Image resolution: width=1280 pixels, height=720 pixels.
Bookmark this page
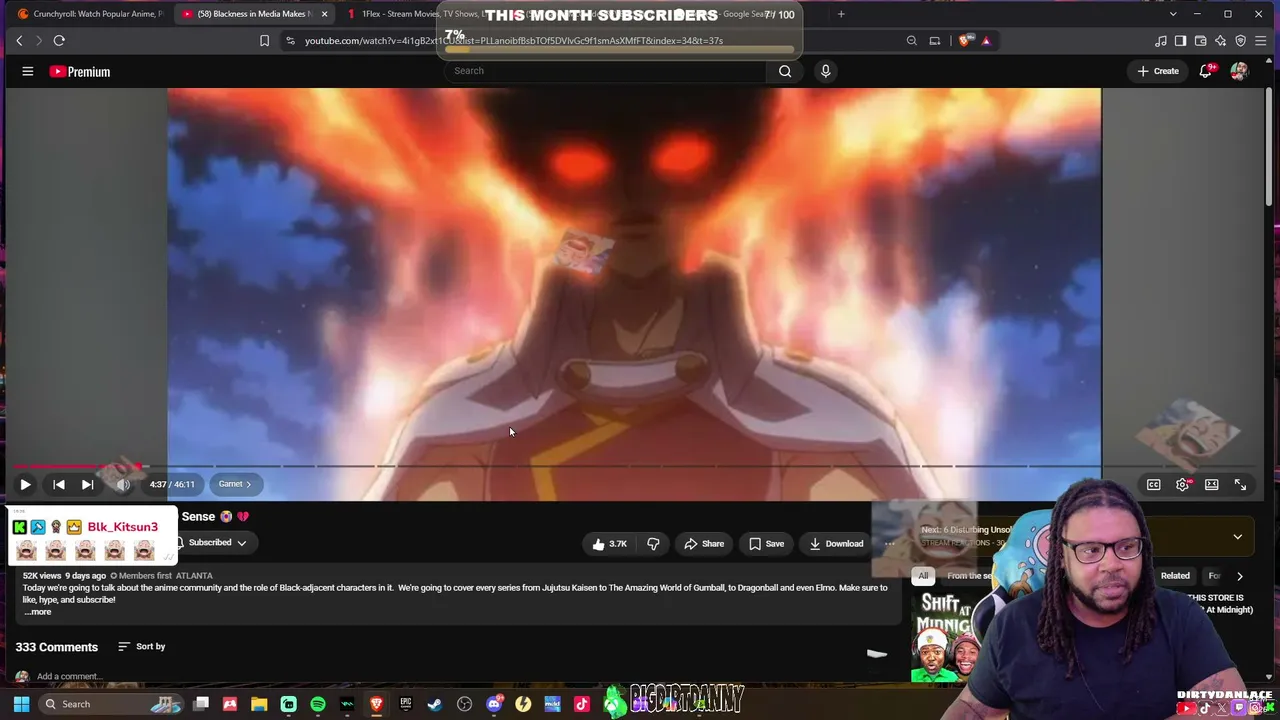point(264,41)
